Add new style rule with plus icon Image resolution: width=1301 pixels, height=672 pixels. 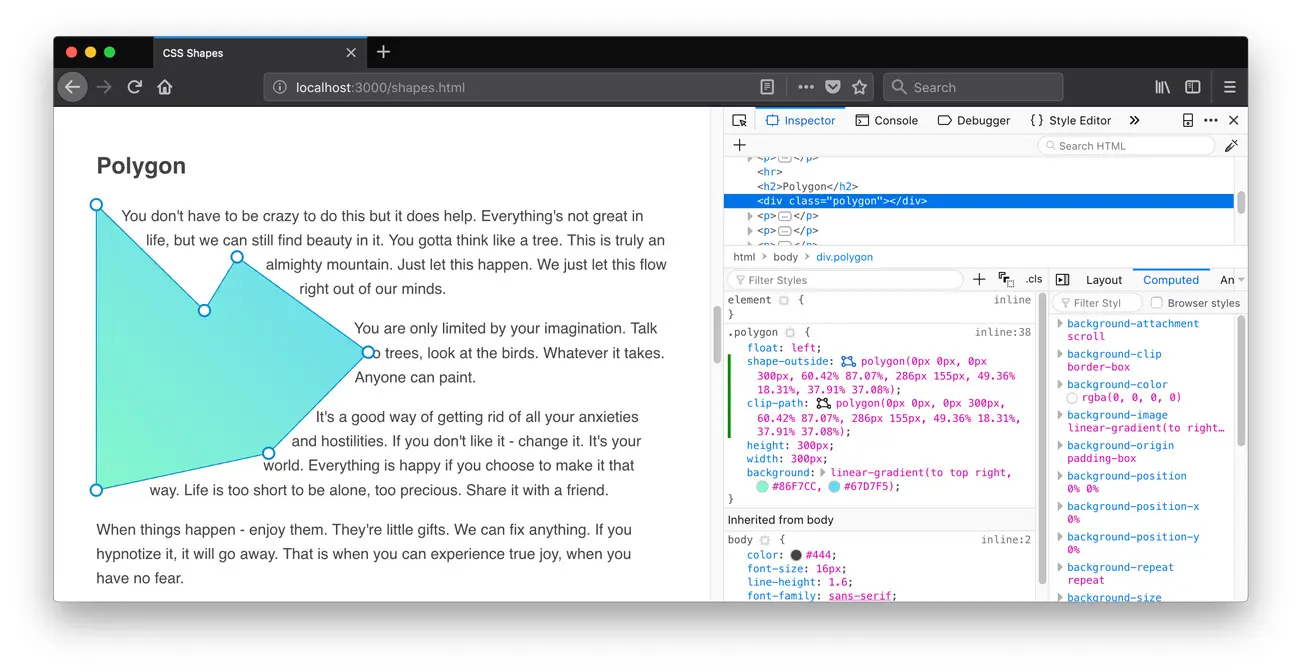(x=979, y=280)
